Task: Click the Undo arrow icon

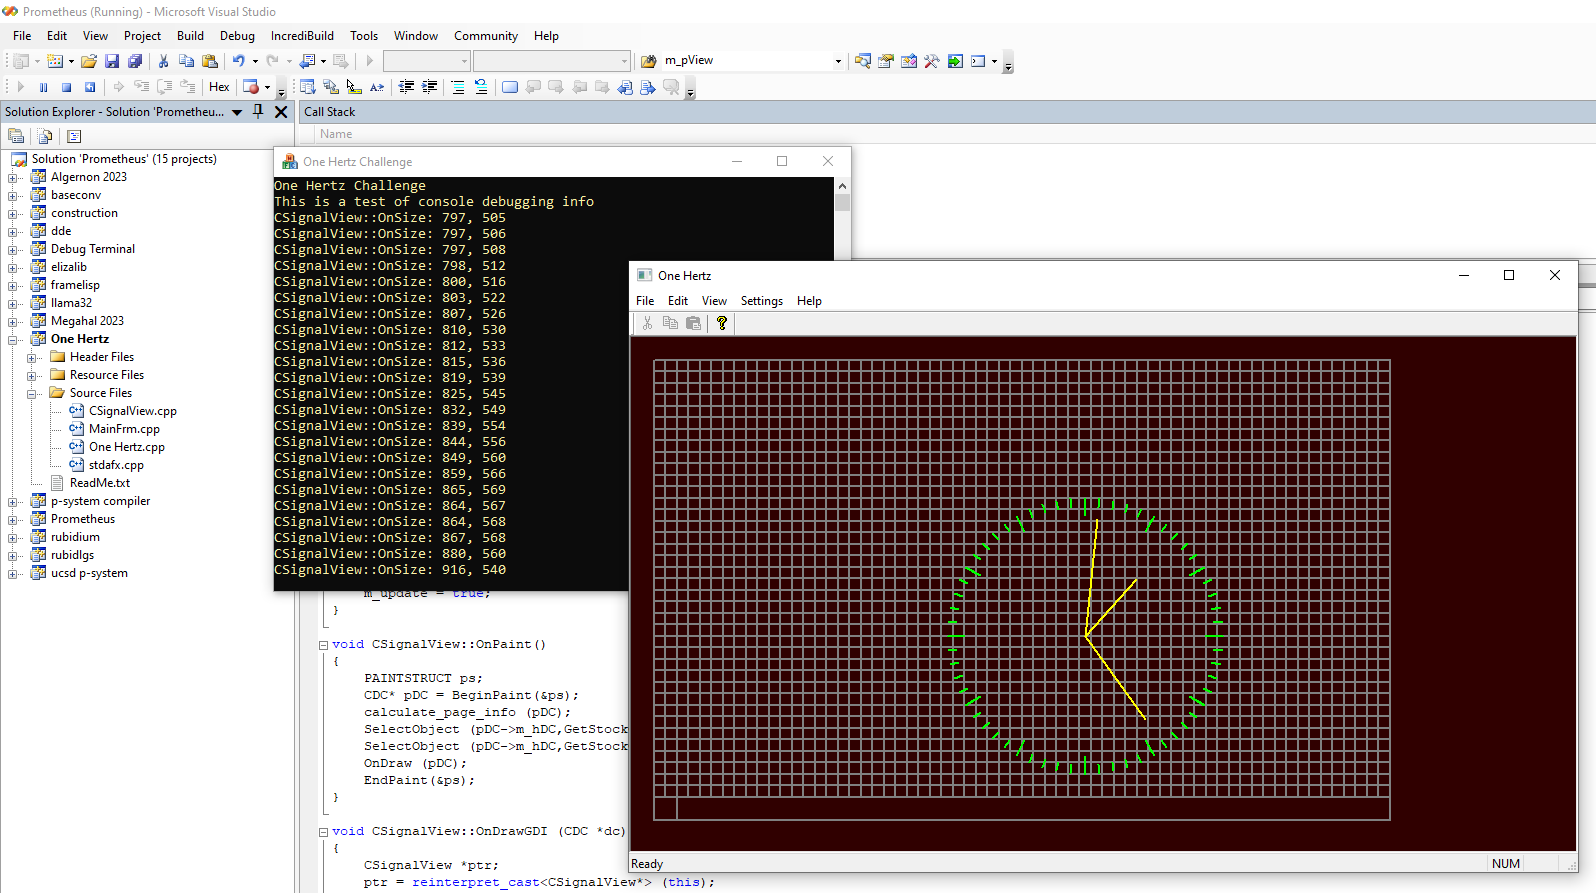Action: pos(238,61)
